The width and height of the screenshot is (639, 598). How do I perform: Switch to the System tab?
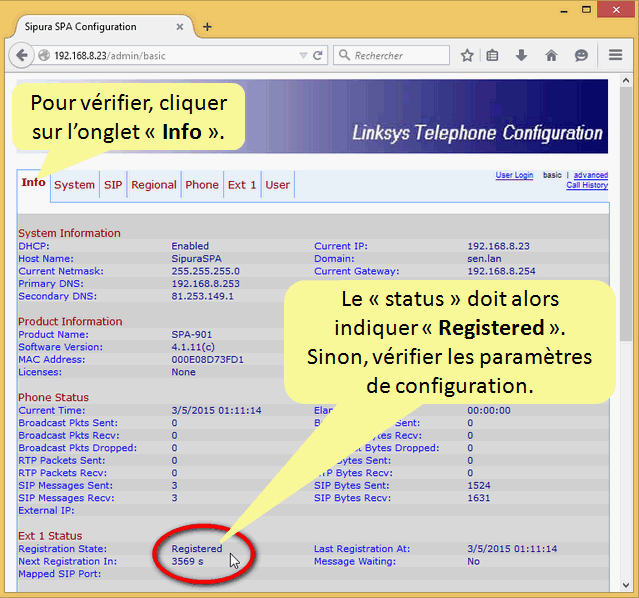[x=75, y=185]
